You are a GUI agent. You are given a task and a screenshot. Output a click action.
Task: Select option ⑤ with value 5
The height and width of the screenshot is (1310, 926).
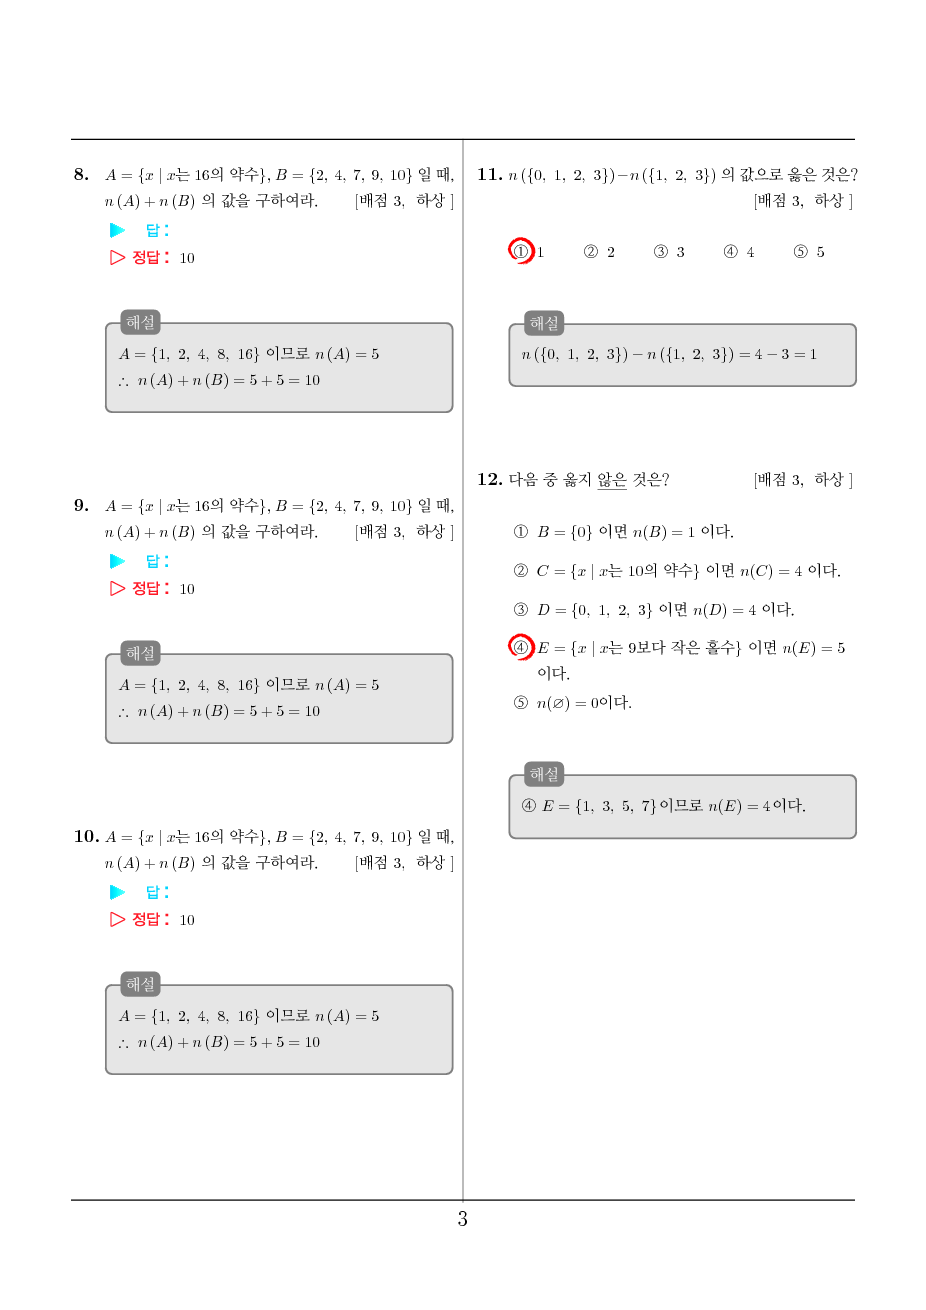click(809, 252)
